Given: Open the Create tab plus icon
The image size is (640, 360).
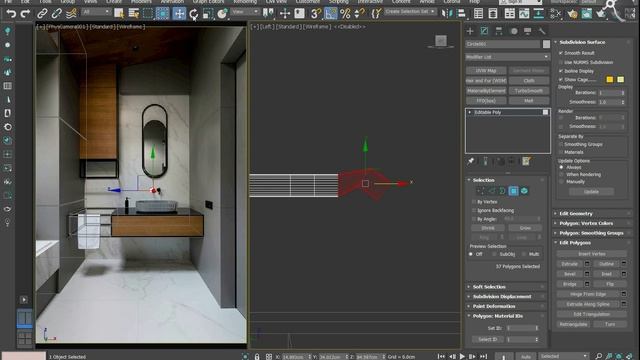Looking at the screenshot, I should [470, 31].
